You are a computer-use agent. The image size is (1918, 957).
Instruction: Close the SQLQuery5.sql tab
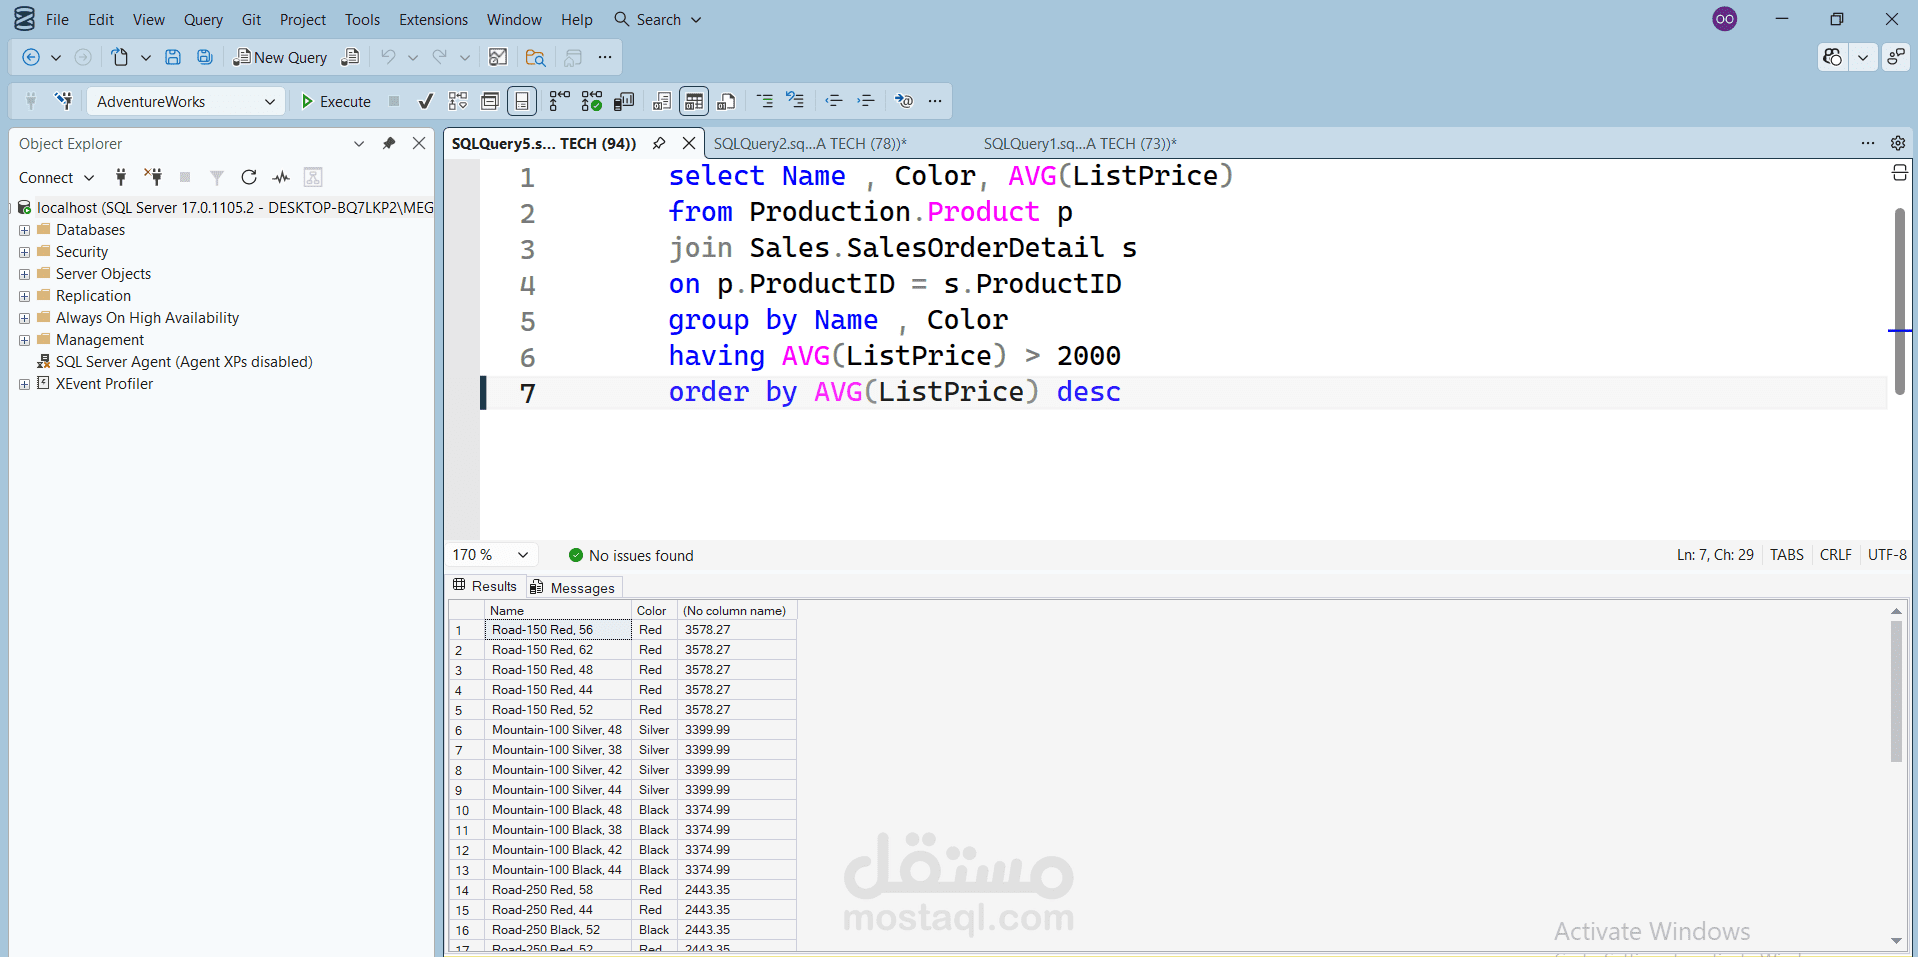tap(689, 144)
